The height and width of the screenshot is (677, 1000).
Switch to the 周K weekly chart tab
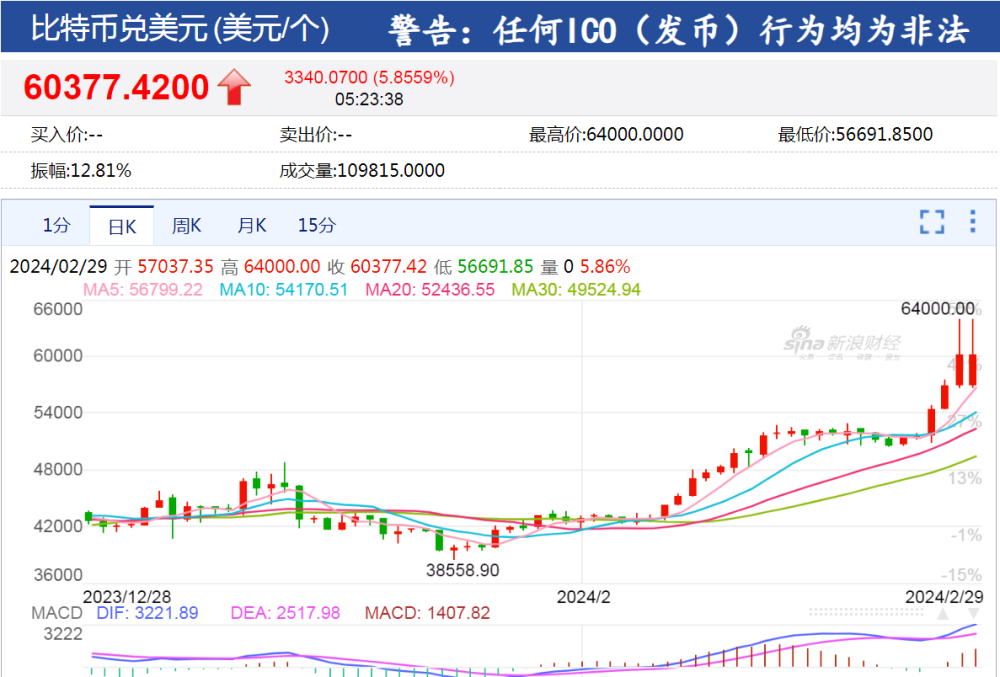[x=186, y=224]
